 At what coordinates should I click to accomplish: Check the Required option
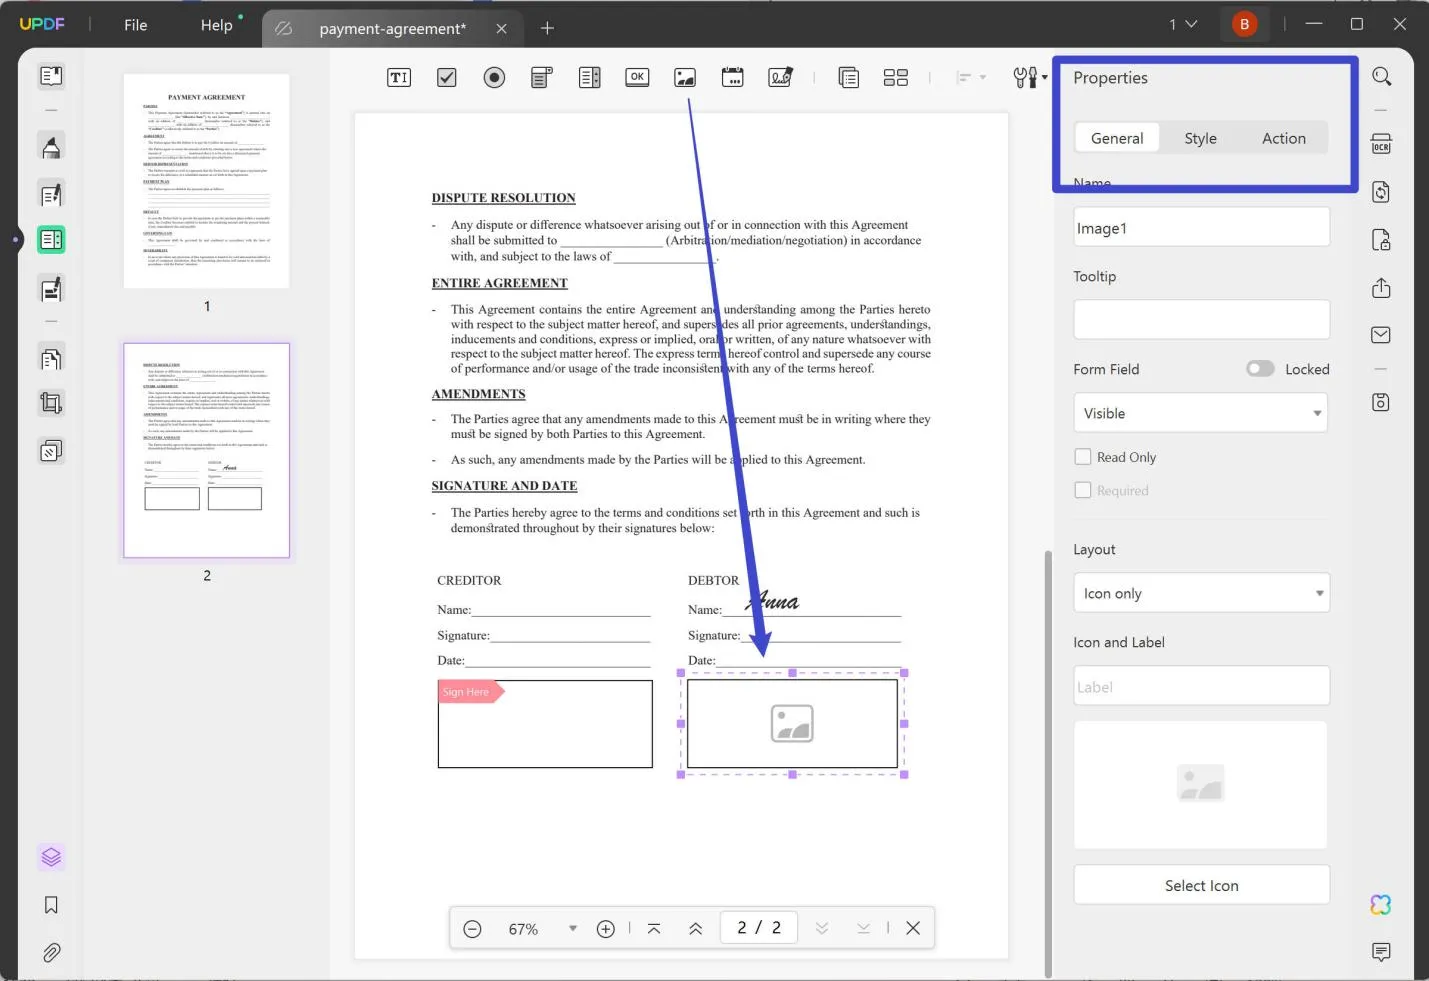pyautogui.click(x=1083, y=490)
